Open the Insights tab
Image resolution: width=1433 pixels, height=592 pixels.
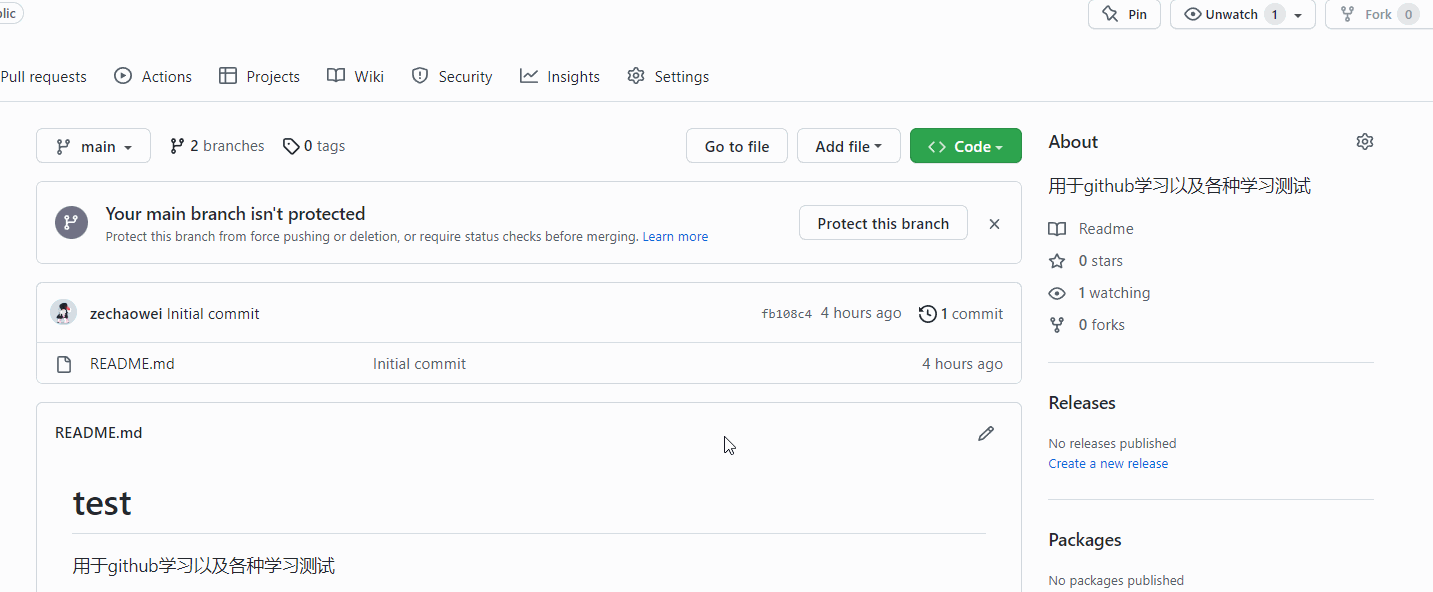tap(560, 76)
